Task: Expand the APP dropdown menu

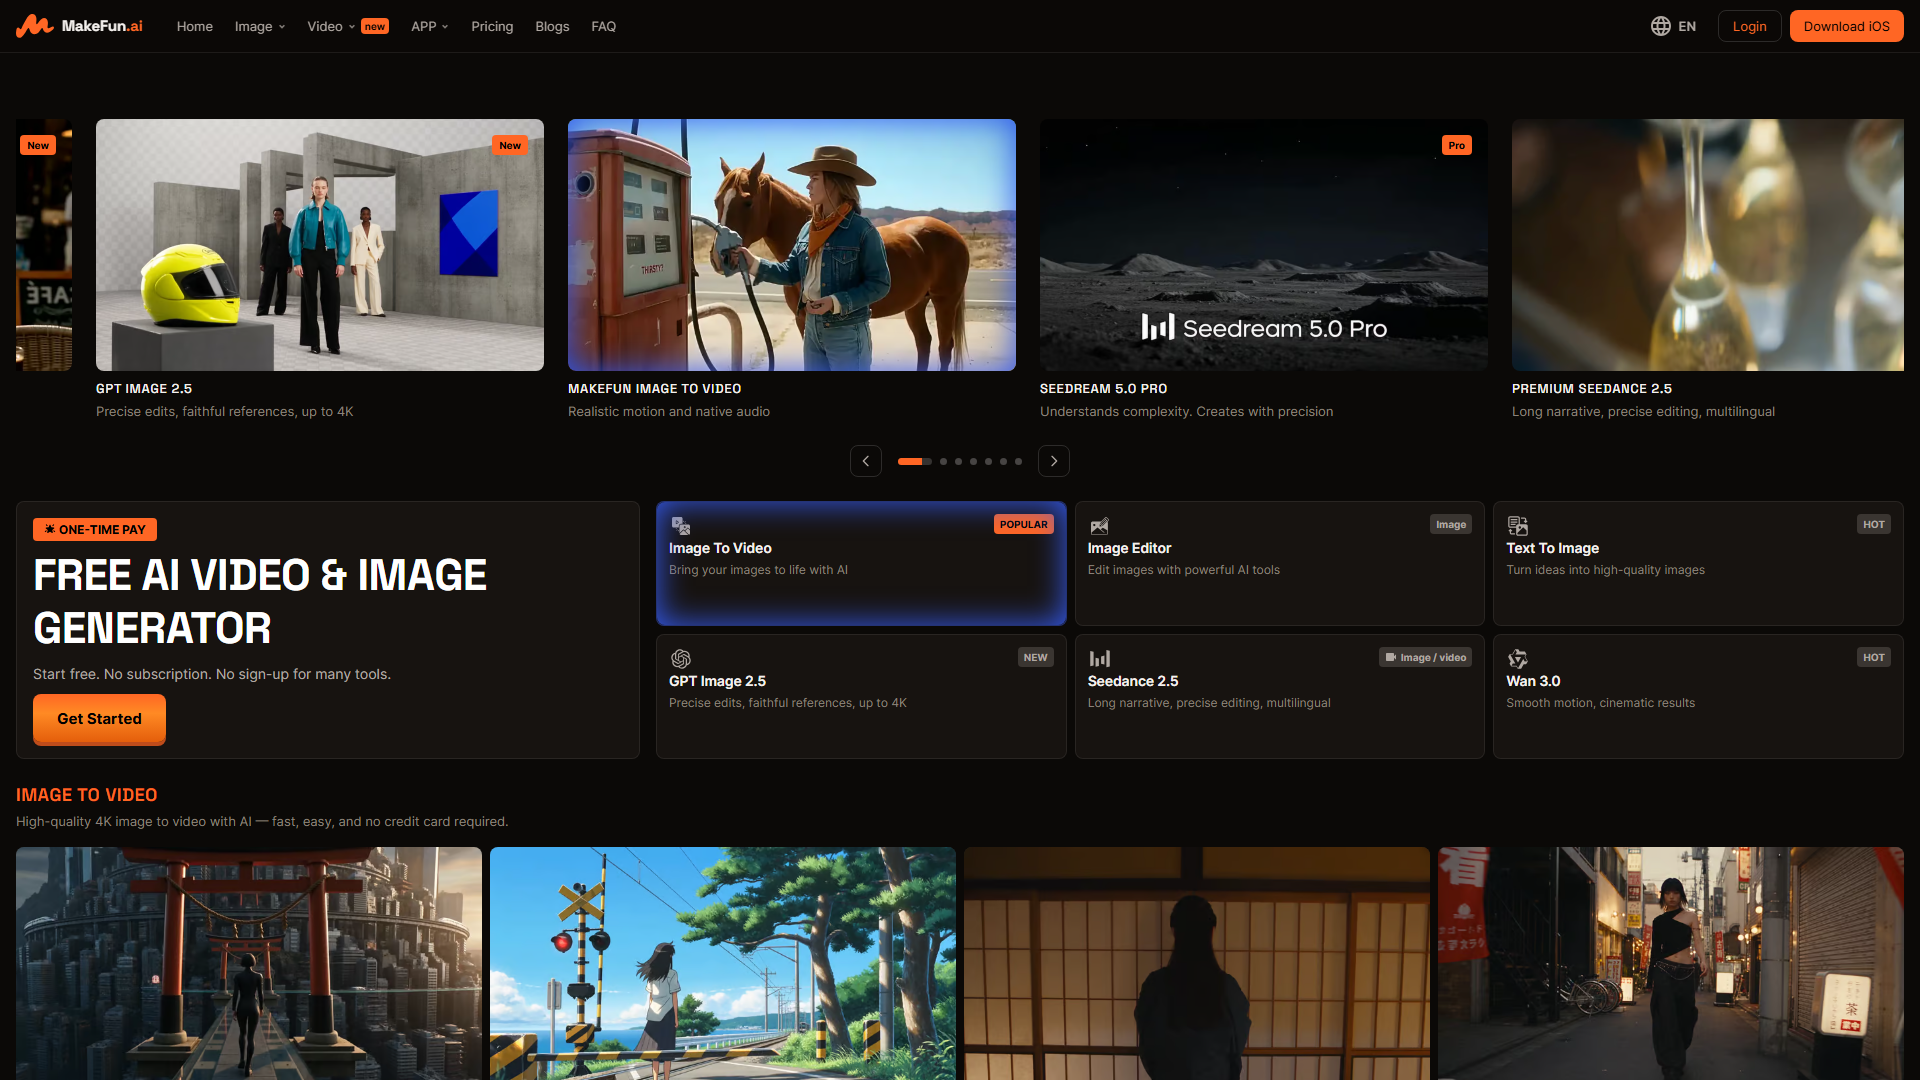Action: (430, 26)
